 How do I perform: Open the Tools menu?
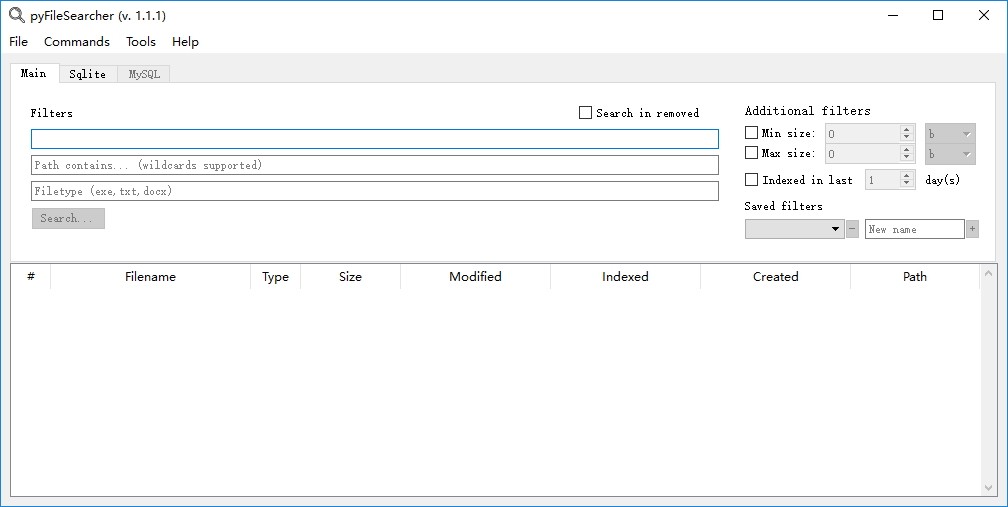(x=141, y=42)
